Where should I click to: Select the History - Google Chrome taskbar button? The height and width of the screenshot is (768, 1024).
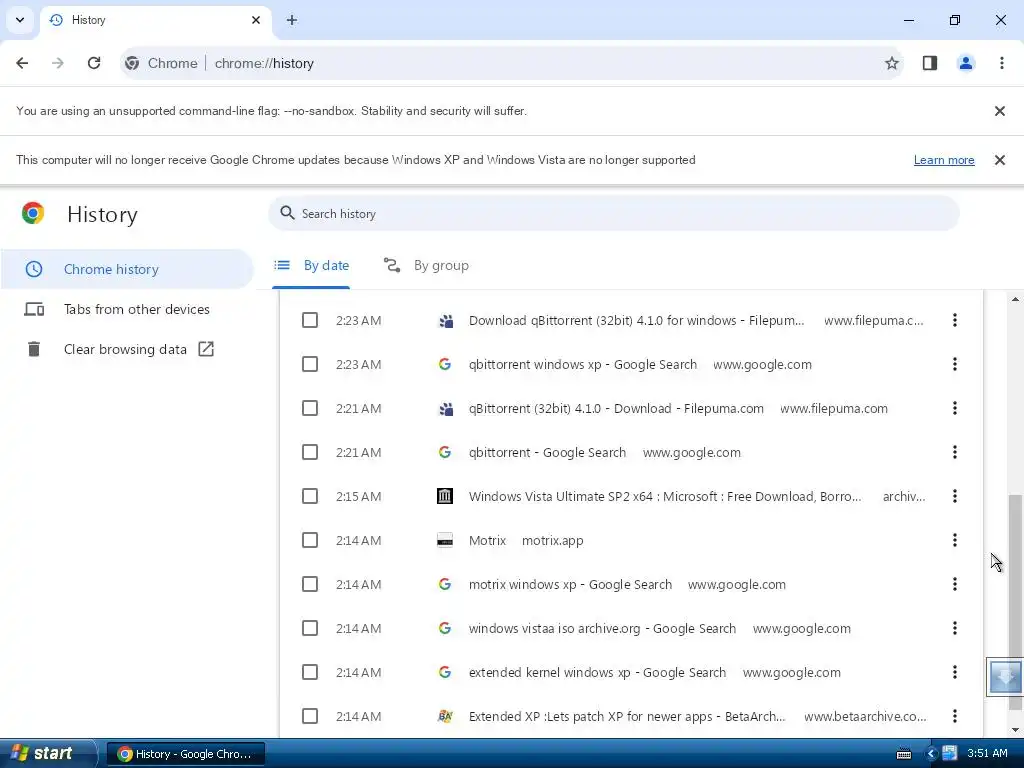pyautogui.click(x=186, y=754)
